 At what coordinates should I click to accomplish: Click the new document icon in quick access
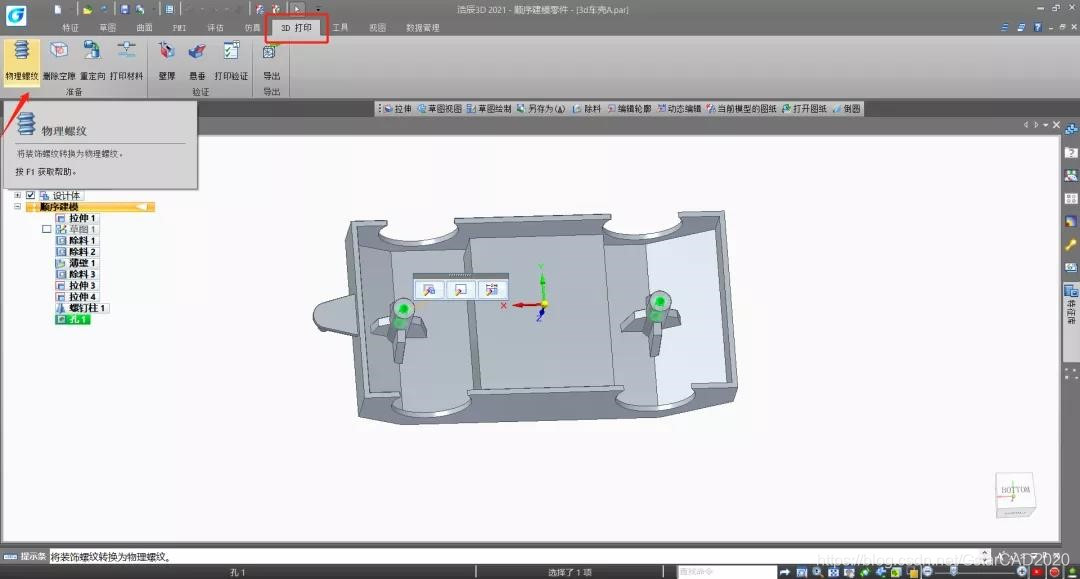58,10
